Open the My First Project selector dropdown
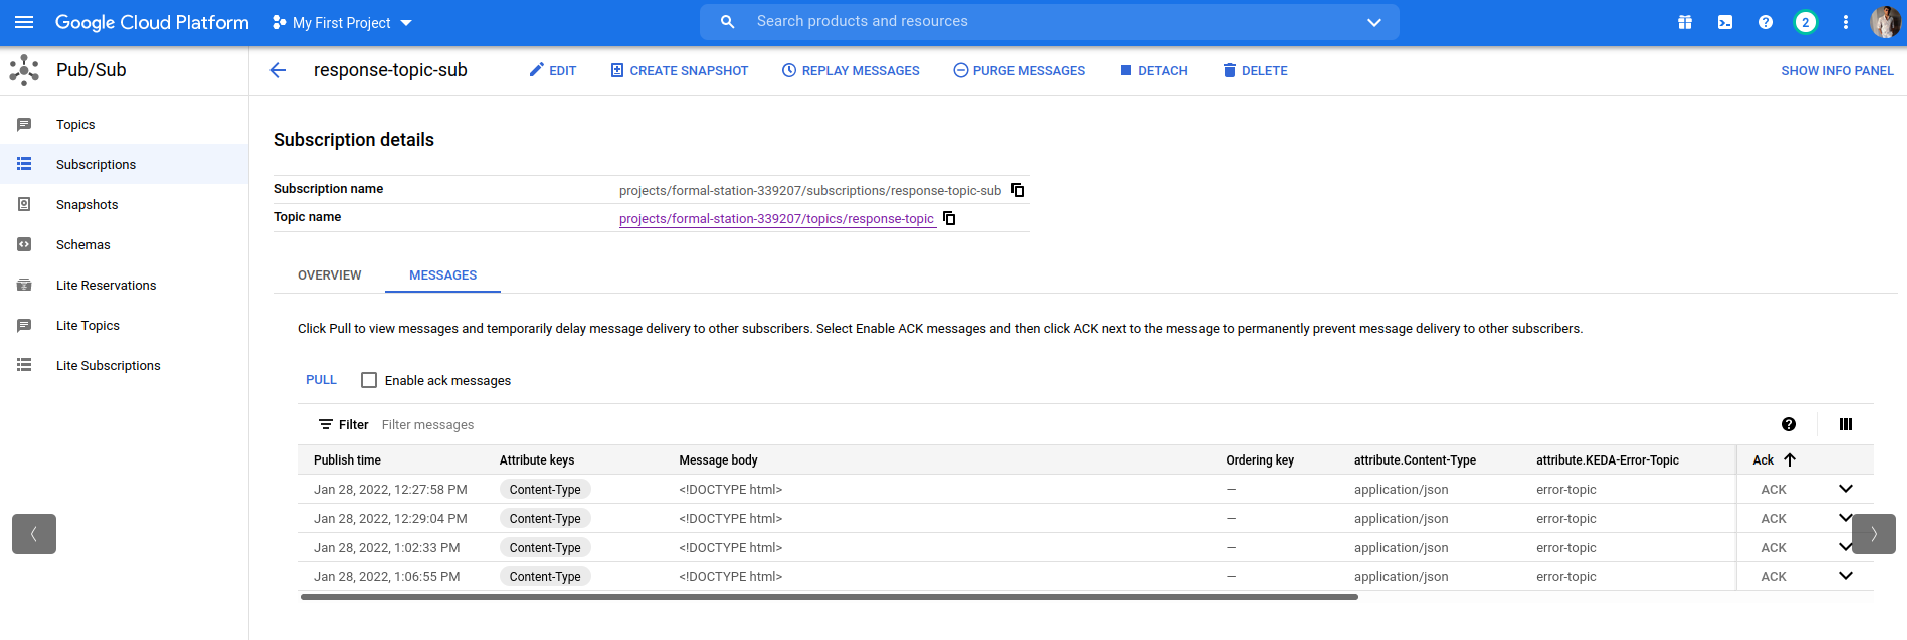This screenshot has width=1907, height=640. tap(342, 22)
